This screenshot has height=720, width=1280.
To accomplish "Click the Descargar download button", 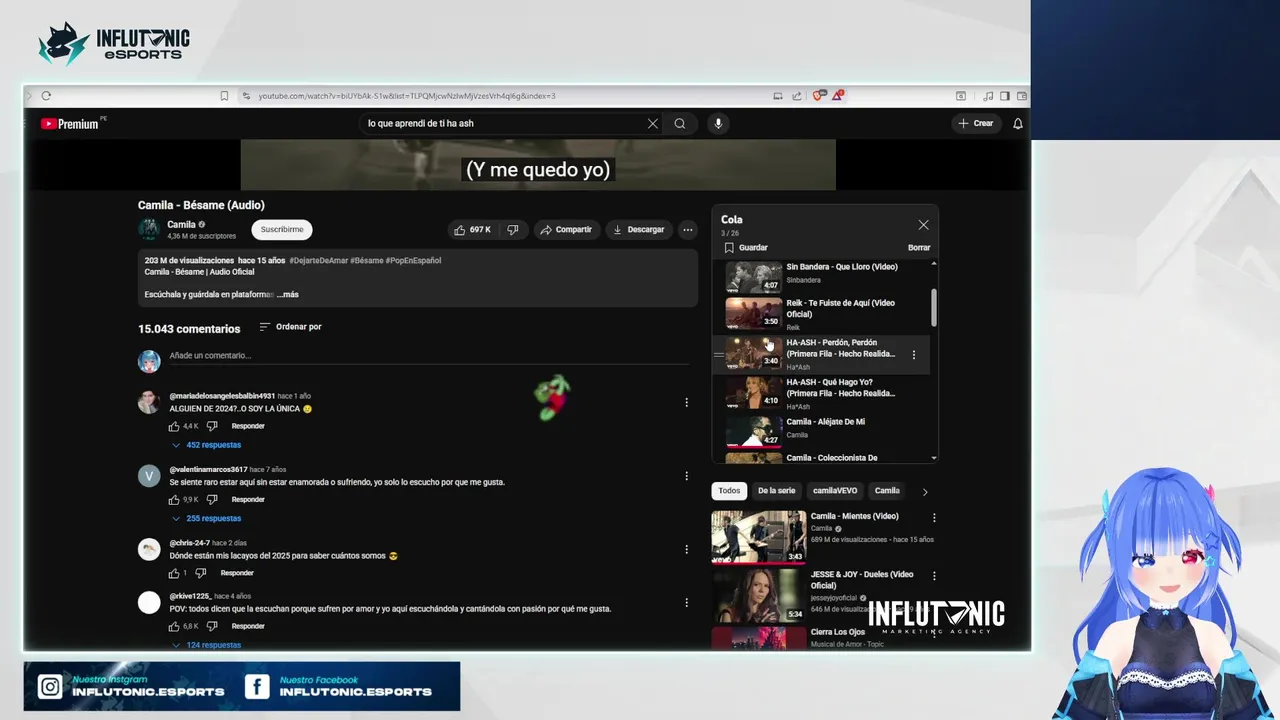I will click(x=638, y=230).
